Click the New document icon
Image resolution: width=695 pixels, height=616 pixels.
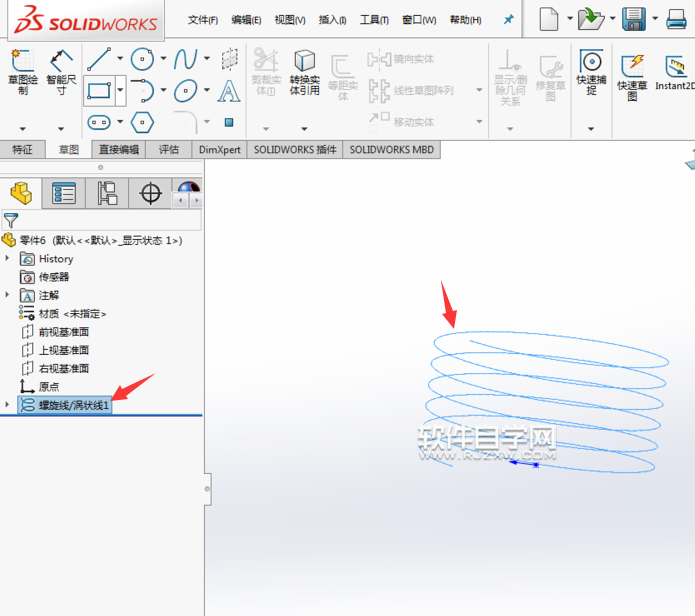(549, 19)
